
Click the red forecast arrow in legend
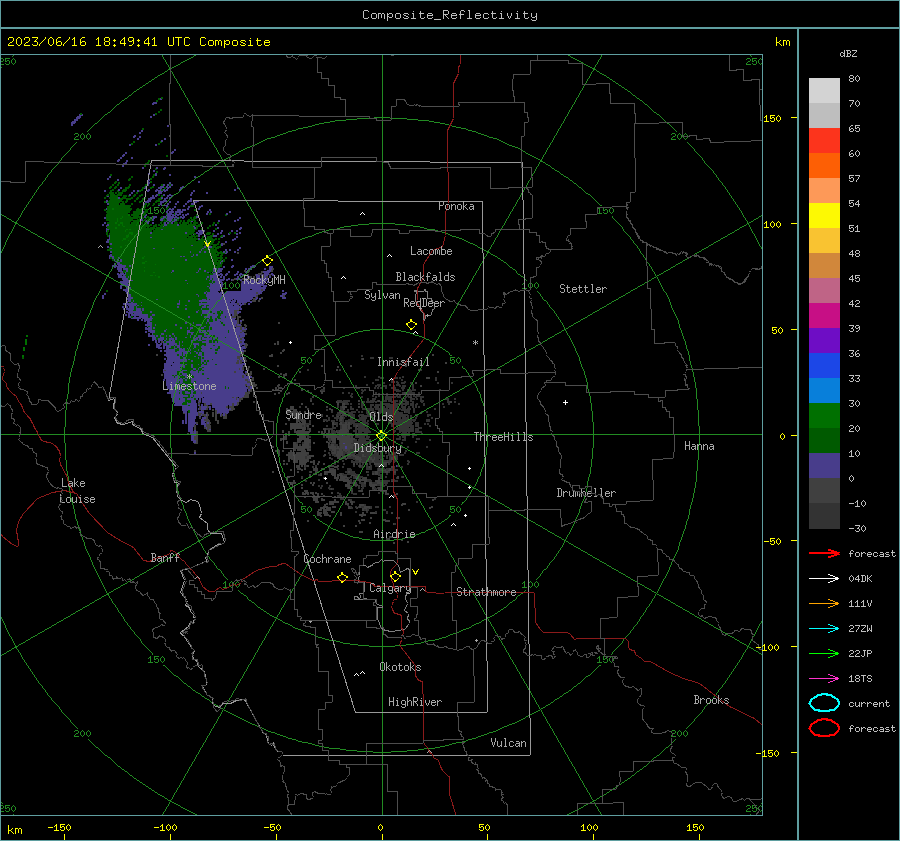tap(824, 553)
